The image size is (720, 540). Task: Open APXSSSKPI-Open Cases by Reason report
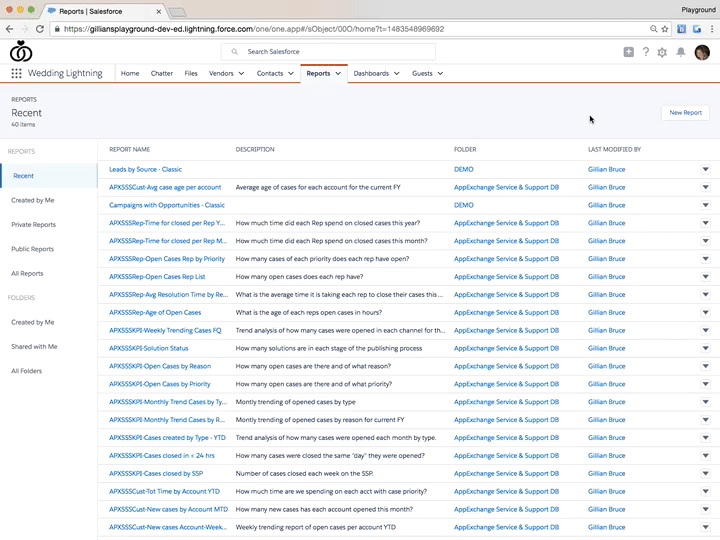point(160,366)
